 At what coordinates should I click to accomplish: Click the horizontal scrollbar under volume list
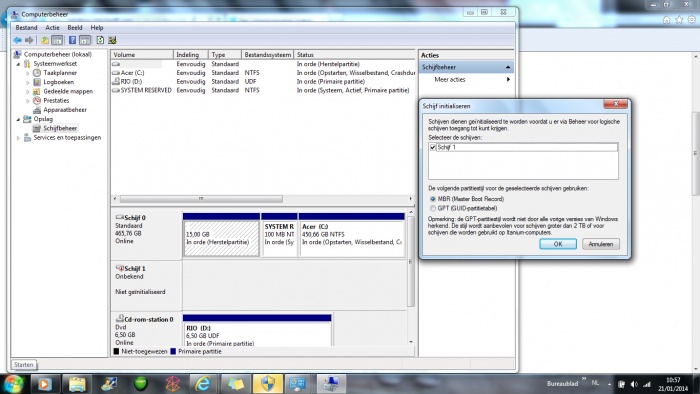coord(201,199)
